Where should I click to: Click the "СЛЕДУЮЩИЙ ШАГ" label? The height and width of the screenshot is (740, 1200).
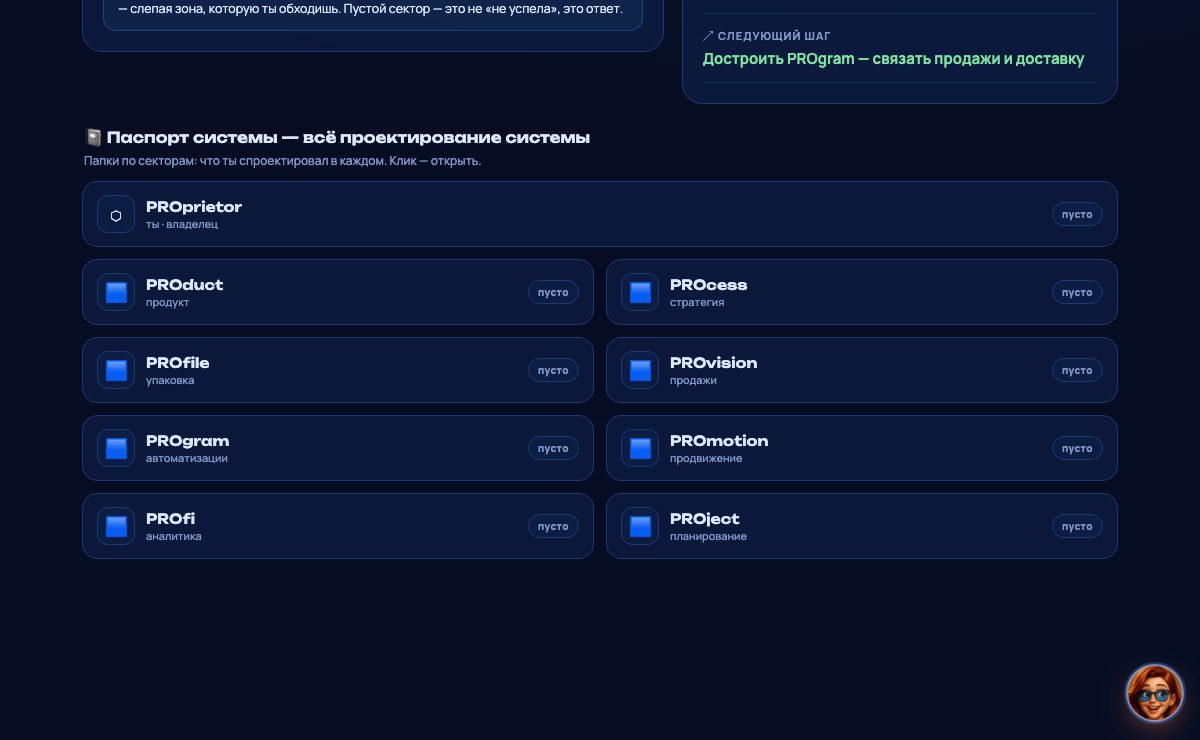[774, 36]
